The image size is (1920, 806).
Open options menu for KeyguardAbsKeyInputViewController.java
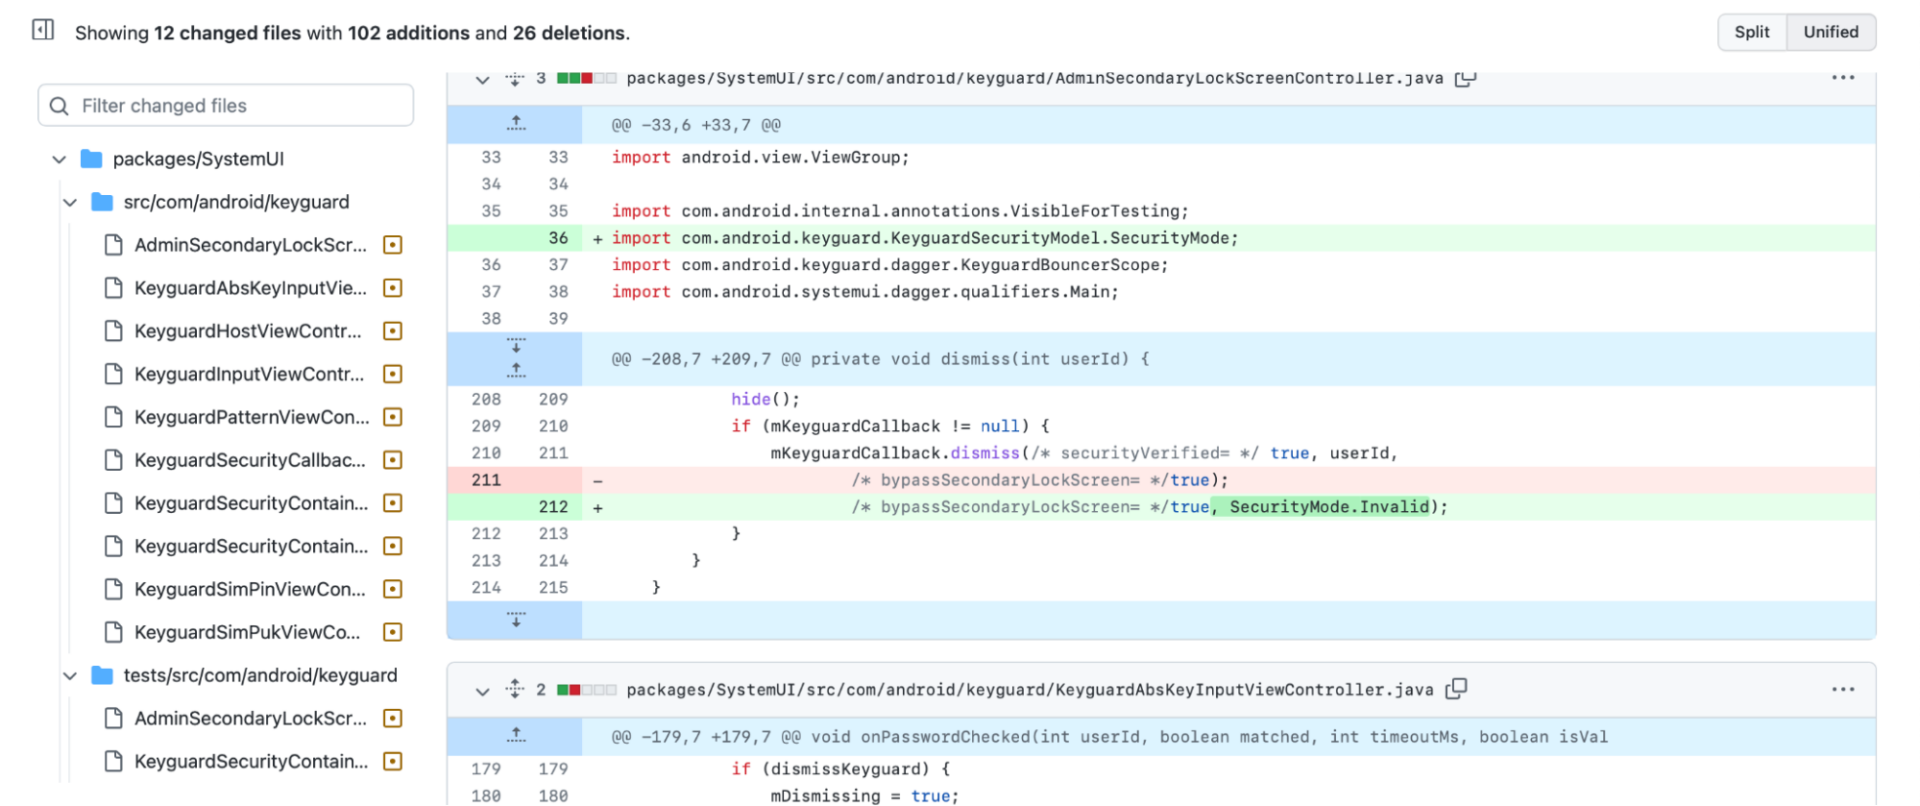1842,689
